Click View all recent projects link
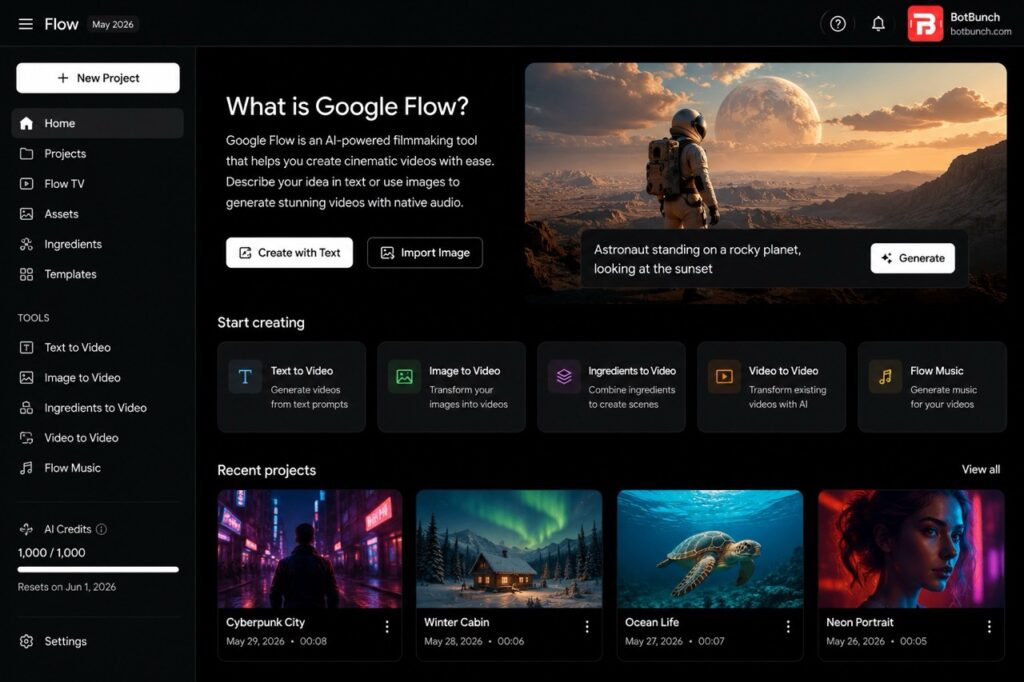1024x682 pixels. [980, 470]
